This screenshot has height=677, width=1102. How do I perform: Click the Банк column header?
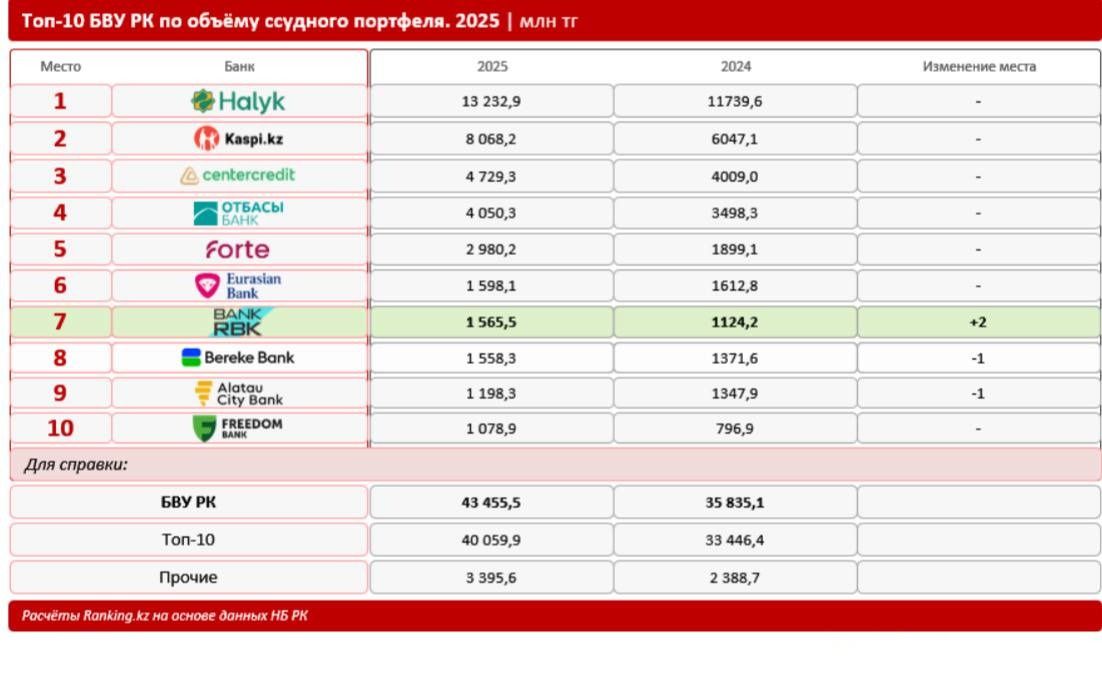pyautogui.click(x=239, y=67)
